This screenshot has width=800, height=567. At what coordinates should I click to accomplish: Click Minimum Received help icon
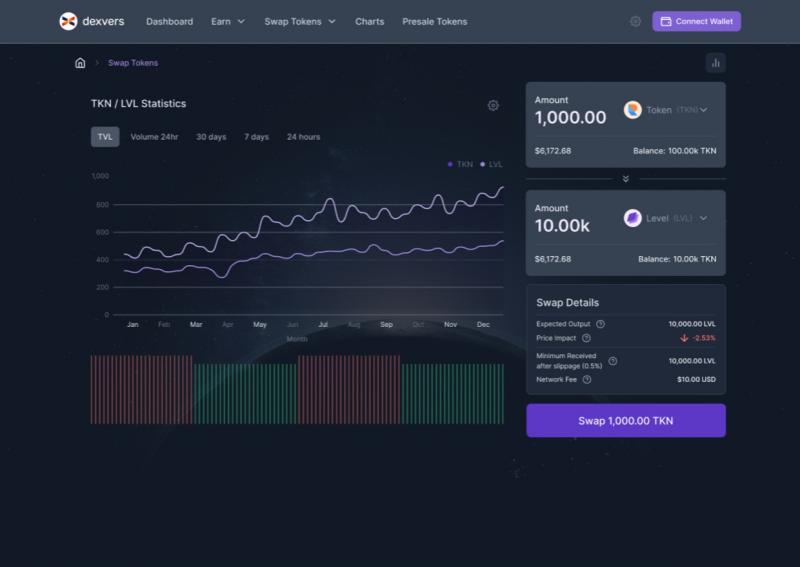(613, 361)
